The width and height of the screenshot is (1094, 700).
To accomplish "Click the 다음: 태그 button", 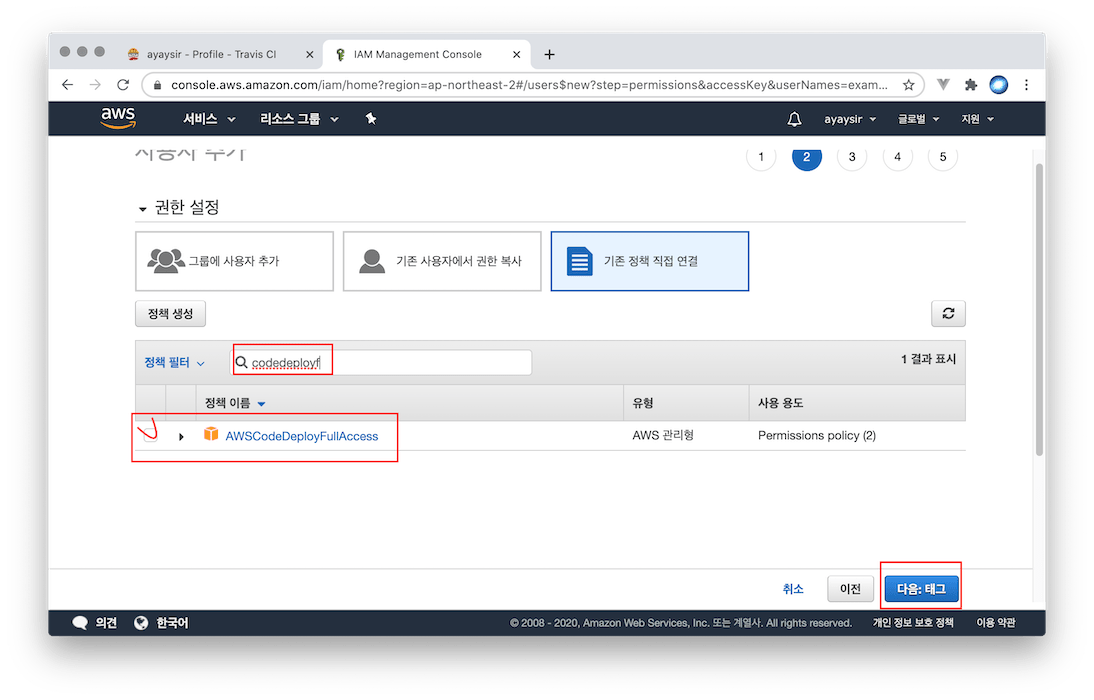I will 920,589.
